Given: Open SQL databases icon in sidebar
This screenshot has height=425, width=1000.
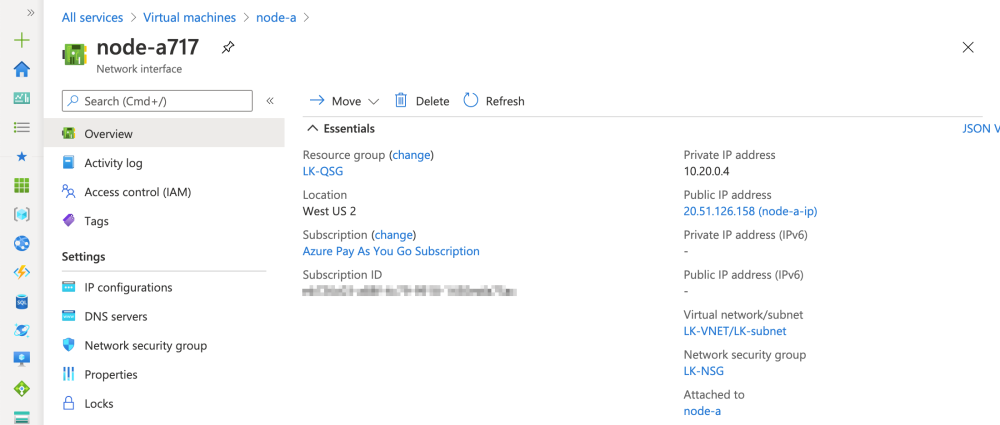Looking at the screenshot, I should click(21, 302).
